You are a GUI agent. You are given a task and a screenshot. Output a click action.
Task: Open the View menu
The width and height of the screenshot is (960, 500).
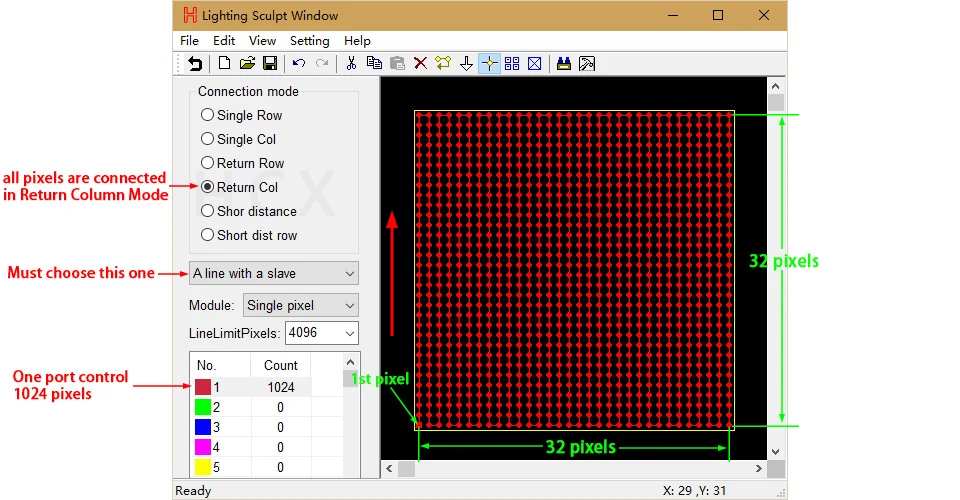coord(262,40)
